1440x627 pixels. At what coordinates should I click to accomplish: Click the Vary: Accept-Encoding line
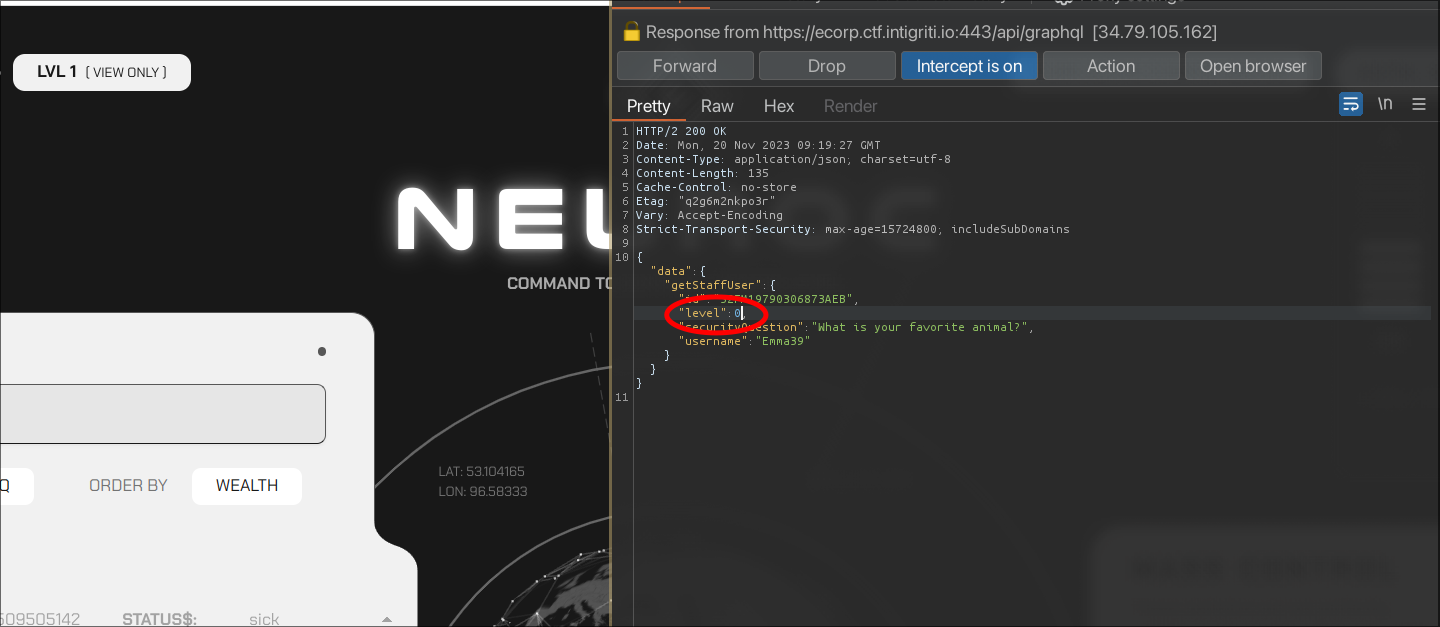(x=709, y=215)
